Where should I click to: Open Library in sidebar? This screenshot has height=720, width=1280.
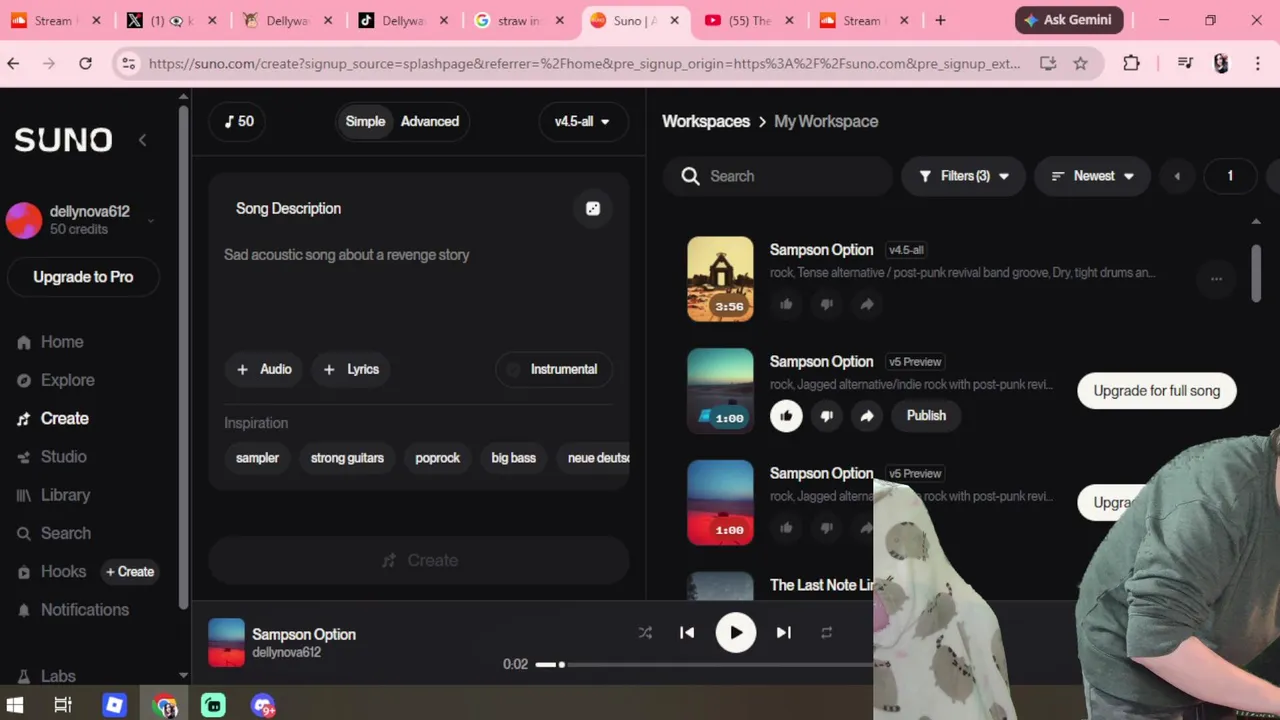tap(53, 495)
